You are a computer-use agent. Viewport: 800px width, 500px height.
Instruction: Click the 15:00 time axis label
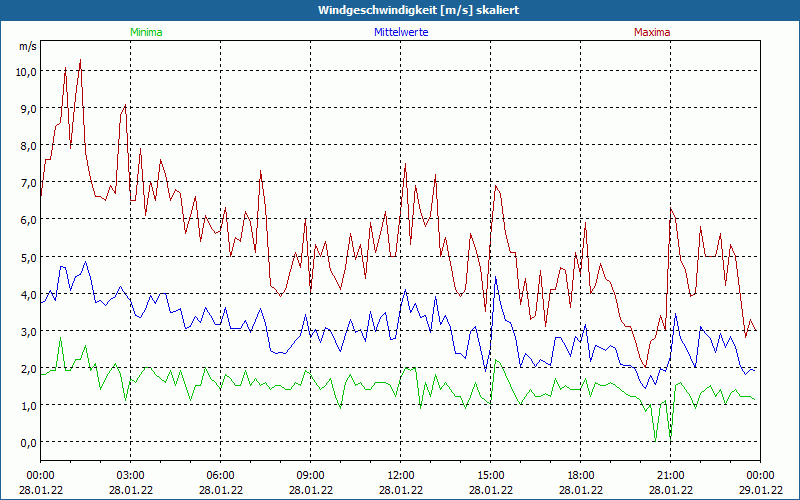click(x=490, y=475)
